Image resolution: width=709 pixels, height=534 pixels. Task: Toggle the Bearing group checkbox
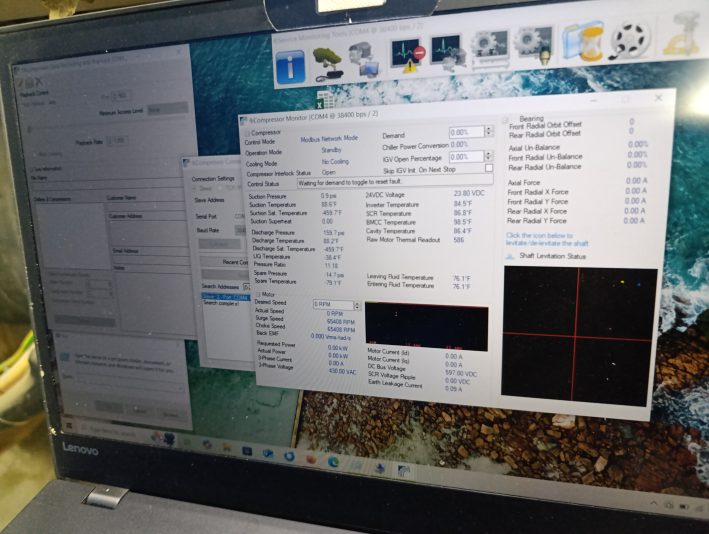click(505, 120)
